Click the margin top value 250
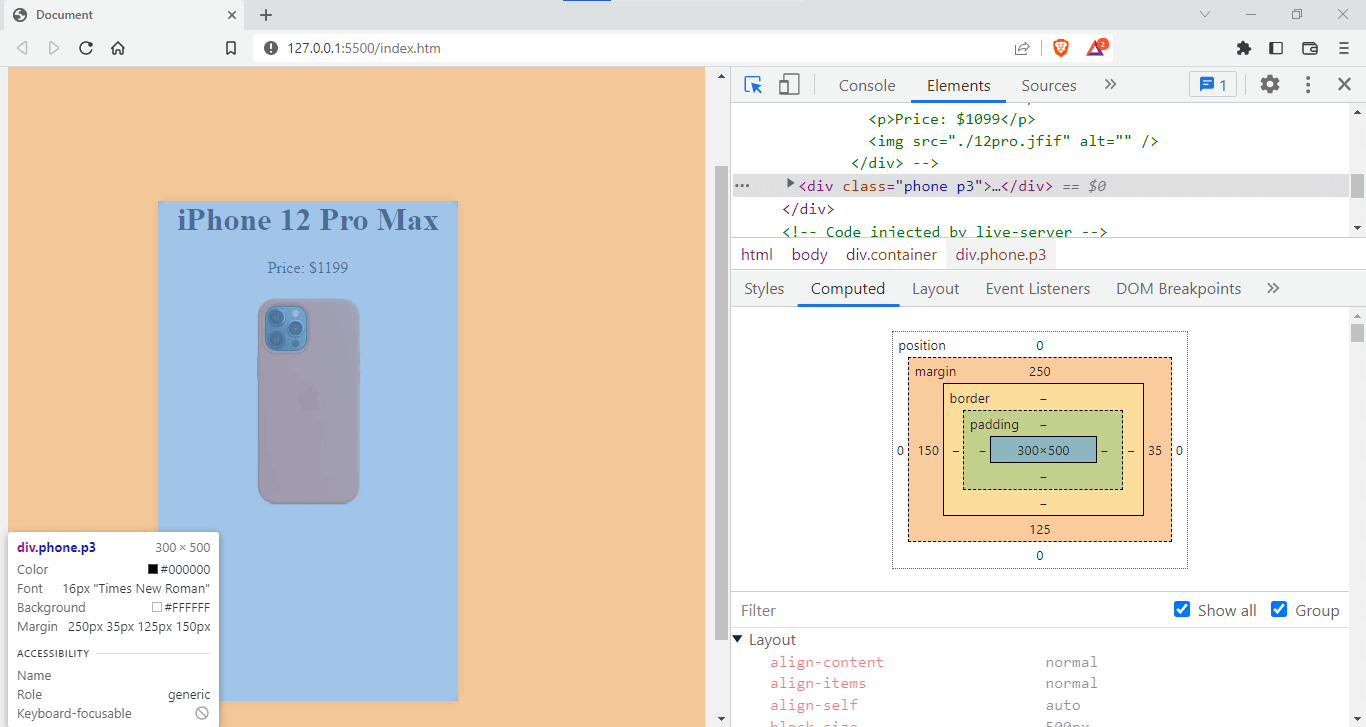This screenshot has height=727, width=1366. 1040,371
